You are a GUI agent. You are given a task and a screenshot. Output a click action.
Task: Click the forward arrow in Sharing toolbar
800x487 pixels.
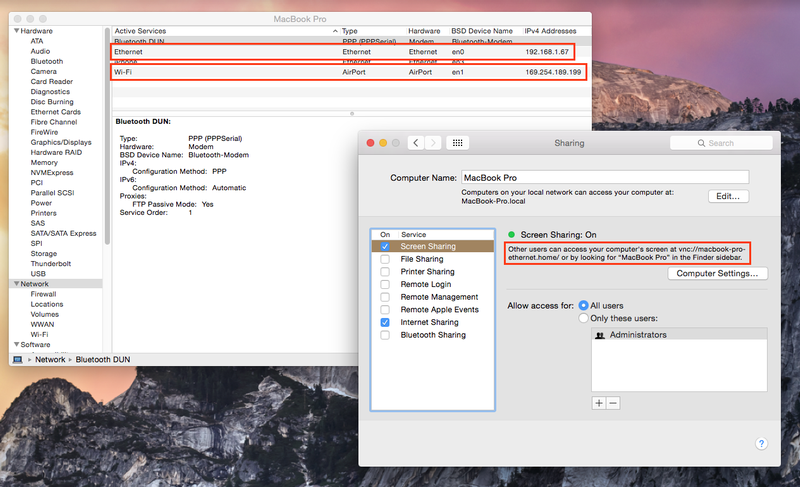pyautogui.click(x=433, y=143)
